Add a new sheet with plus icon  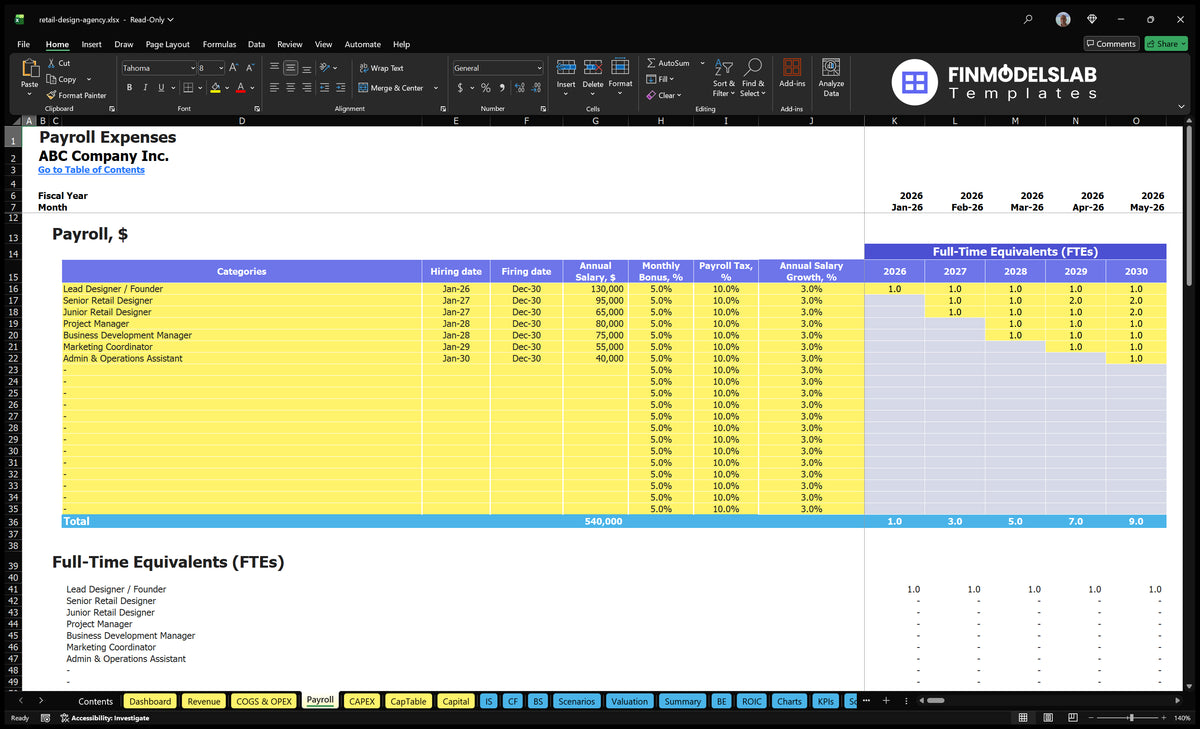coord(885,701)
